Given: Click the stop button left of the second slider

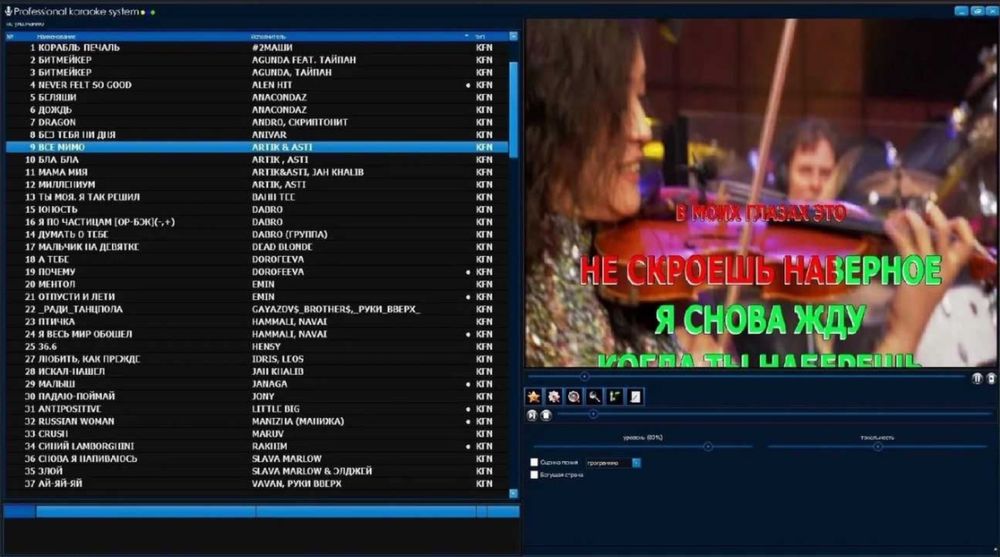Looking at the screenshot, I should pos(546,415).
